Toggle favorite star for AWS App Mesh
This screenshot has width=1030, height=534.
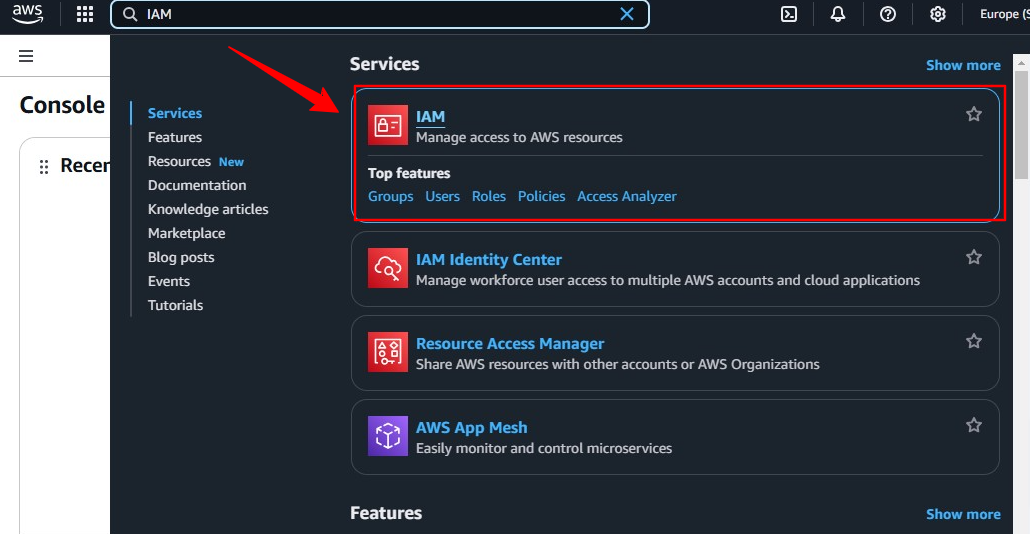click(x=973, y=425)
